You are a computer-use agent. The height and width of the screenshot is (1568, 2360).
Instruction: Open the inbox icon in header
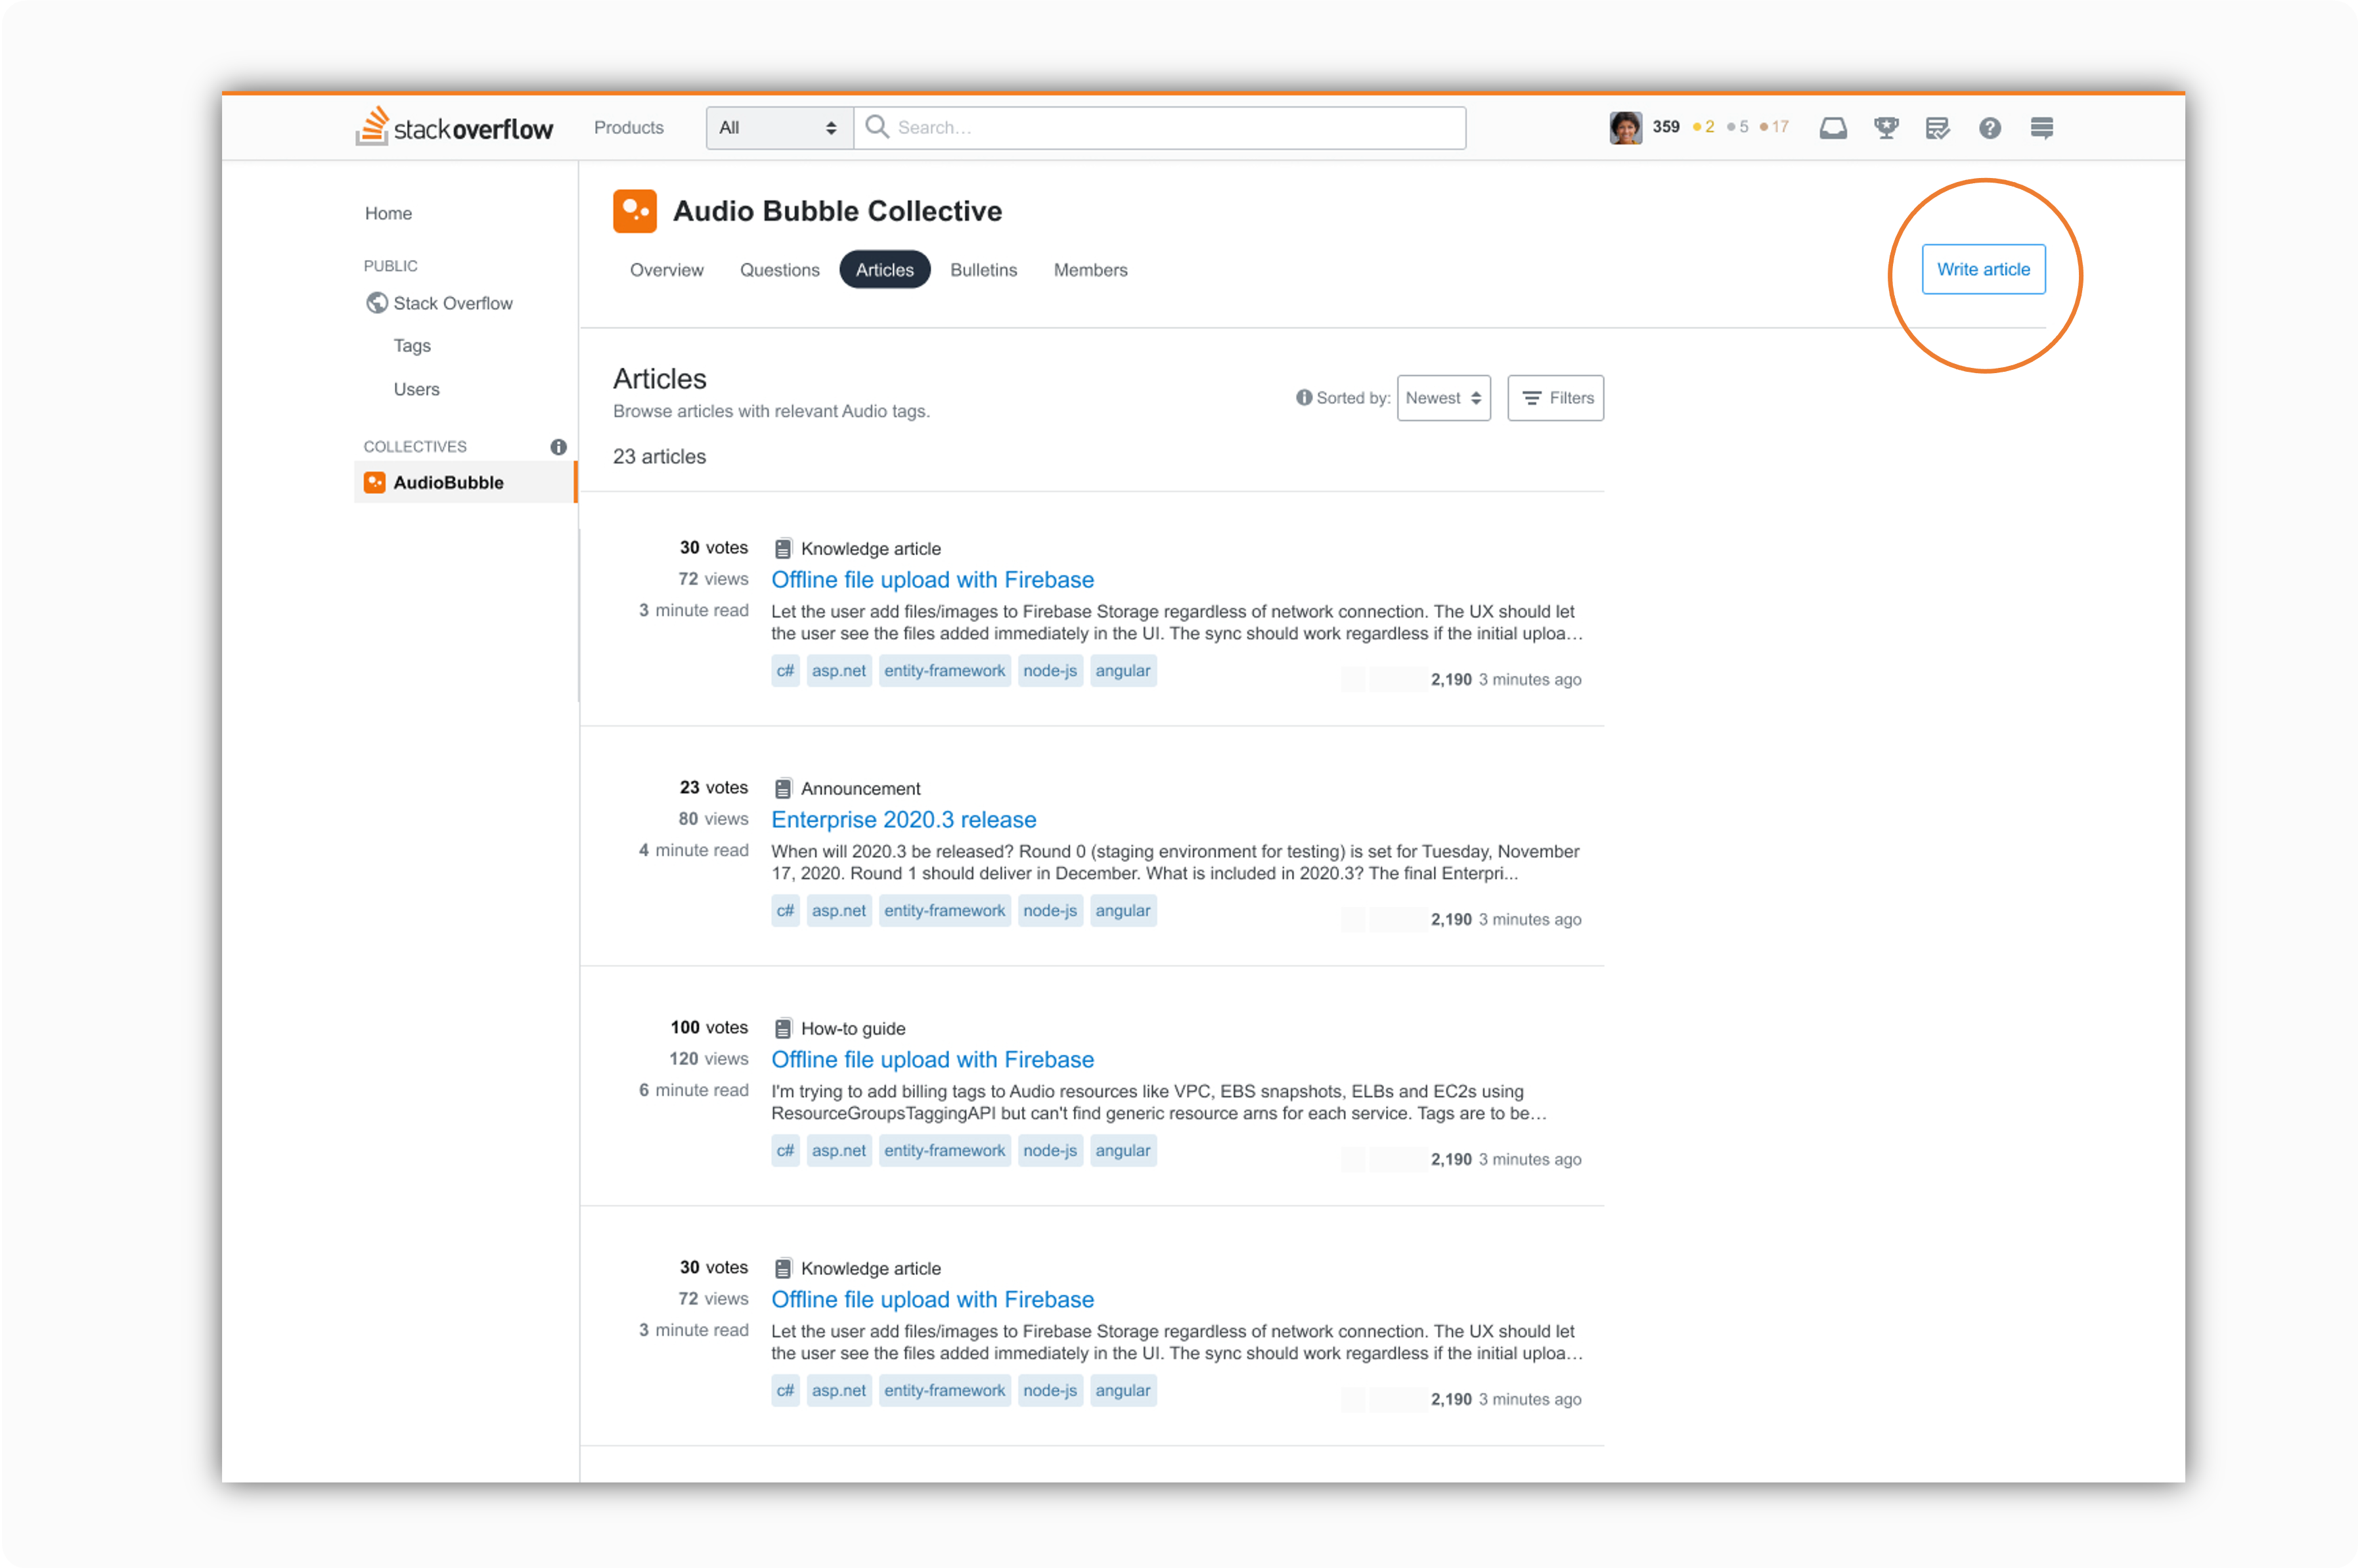tap(1833, 128)
